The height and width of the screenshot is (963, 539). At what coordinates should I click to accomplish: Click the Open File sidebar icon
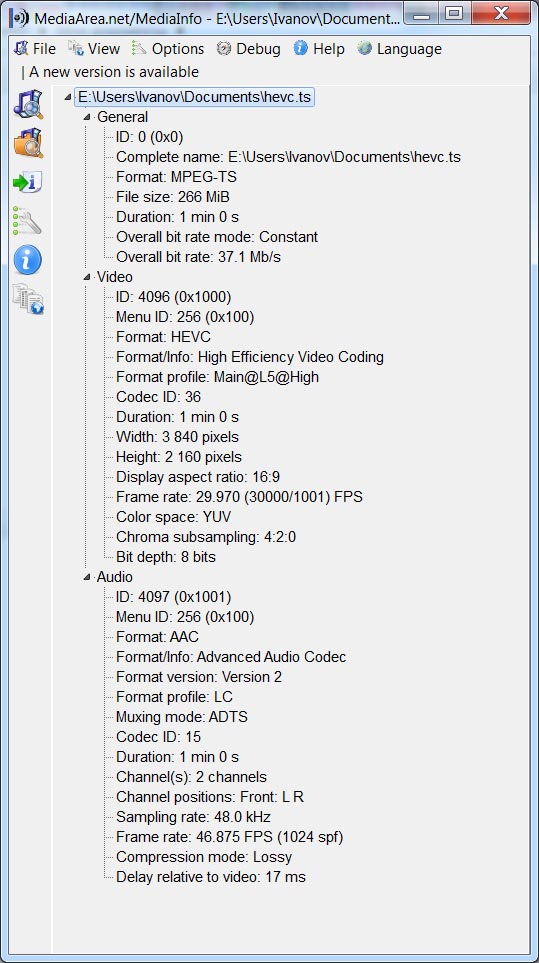[28, 104]
